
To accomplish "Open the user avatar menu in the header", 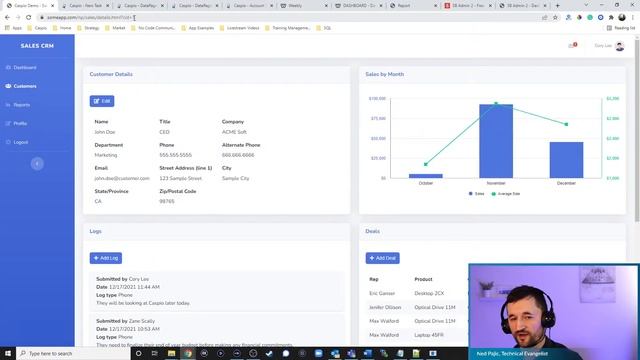I will pos(620,46).
